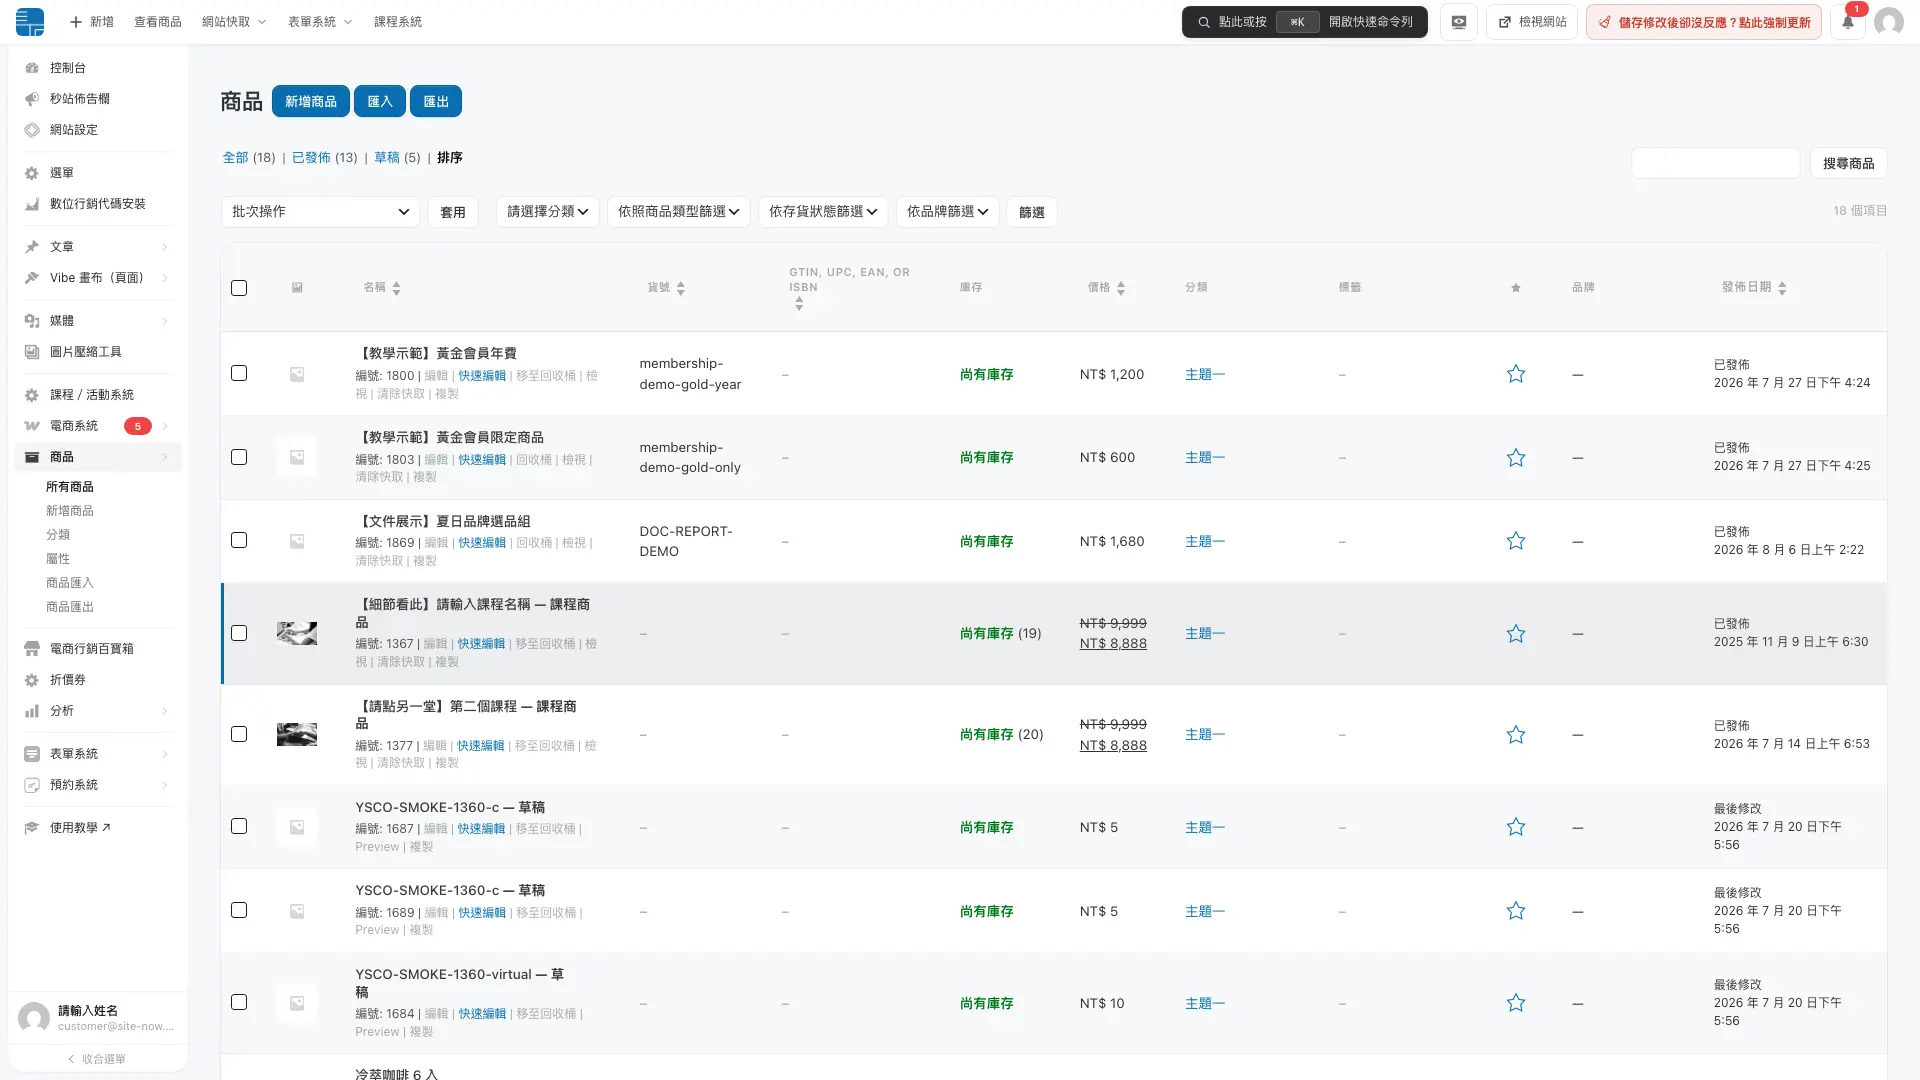Sort the table by 價格 column
The image size is (1920, 1080).
pos(1107,288)
